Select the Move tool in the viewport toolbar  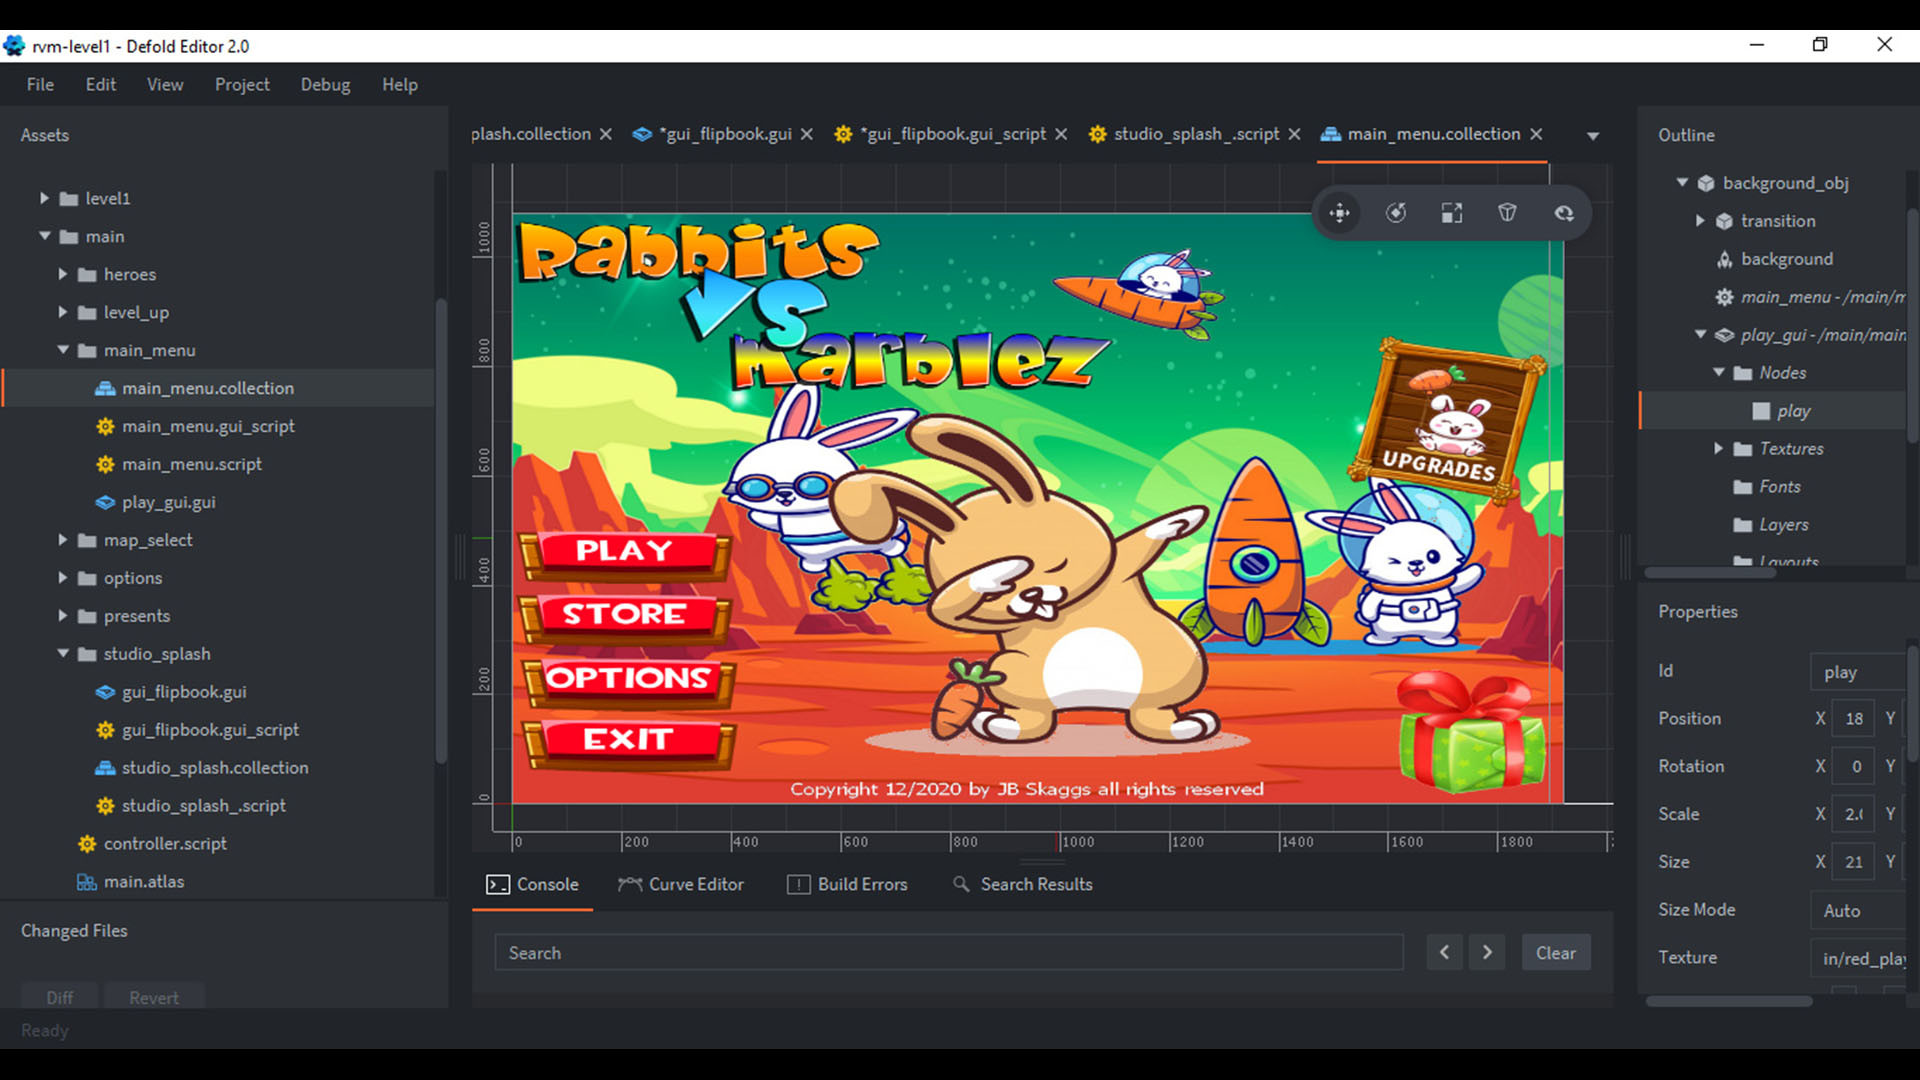1339,212
